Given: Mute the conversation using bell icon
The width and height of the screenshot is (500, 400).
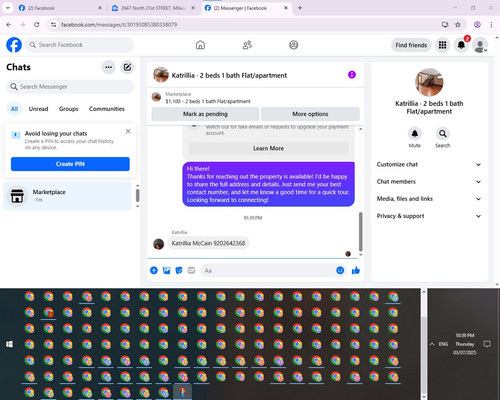Looking at the screenshot, I should (415, 134).
